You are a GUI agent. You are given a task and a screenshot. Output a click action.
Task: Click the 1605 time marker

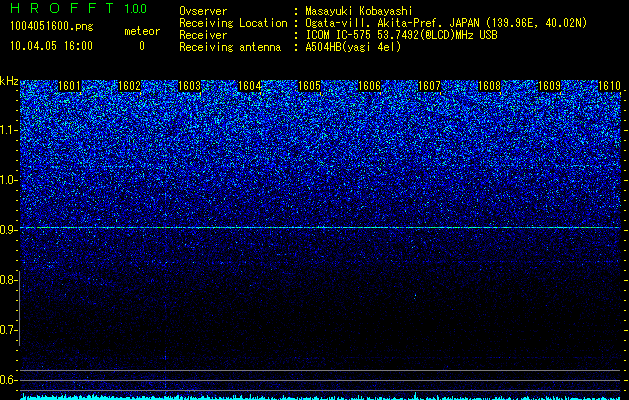310,86
